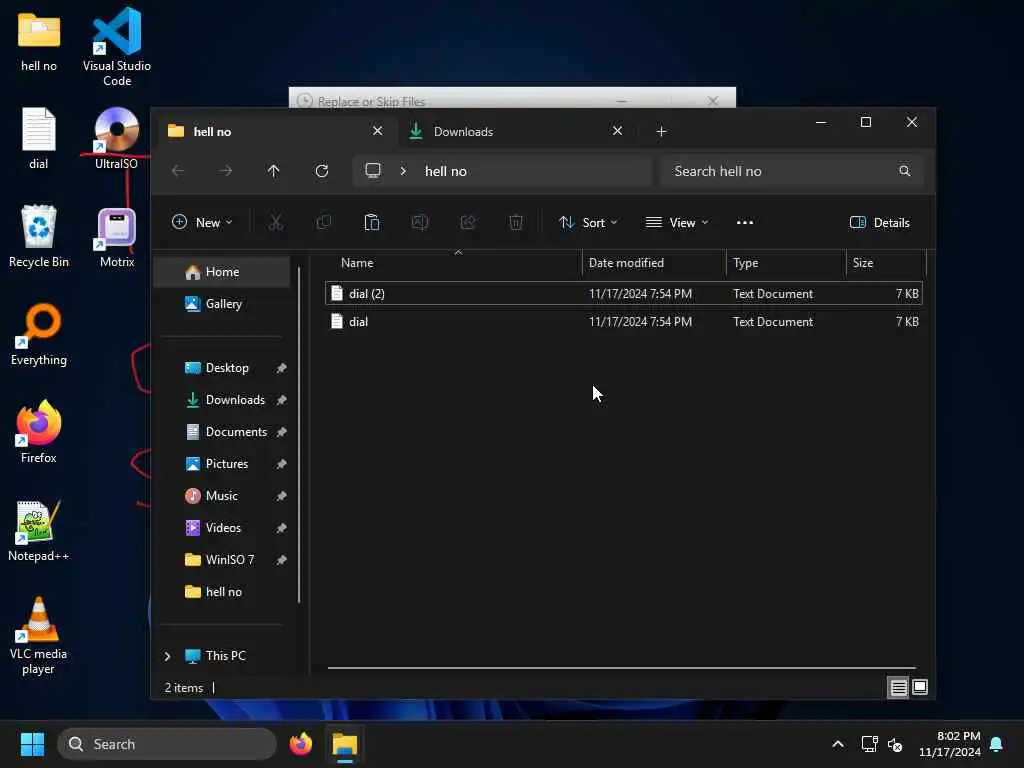Open the Sort dropdown menu
This screenshot has height=768, width=1024.
[x=588, y=223]
